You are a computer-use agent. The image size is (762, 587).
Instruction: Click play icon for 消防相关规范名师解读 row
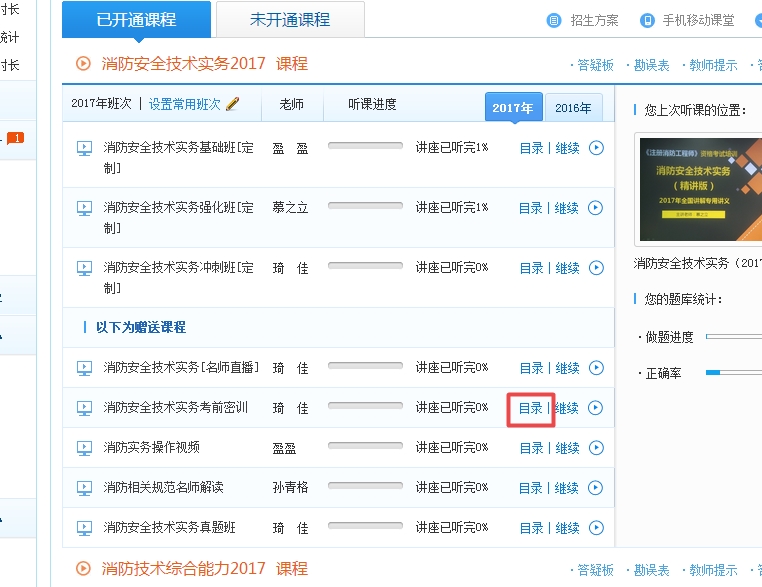point(595,488)
